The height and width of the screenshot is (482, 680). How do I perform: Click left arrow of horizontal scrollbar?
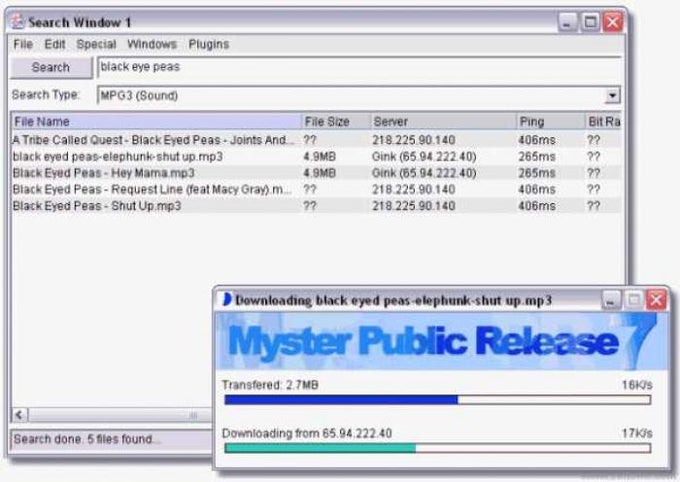coord(20,415)
